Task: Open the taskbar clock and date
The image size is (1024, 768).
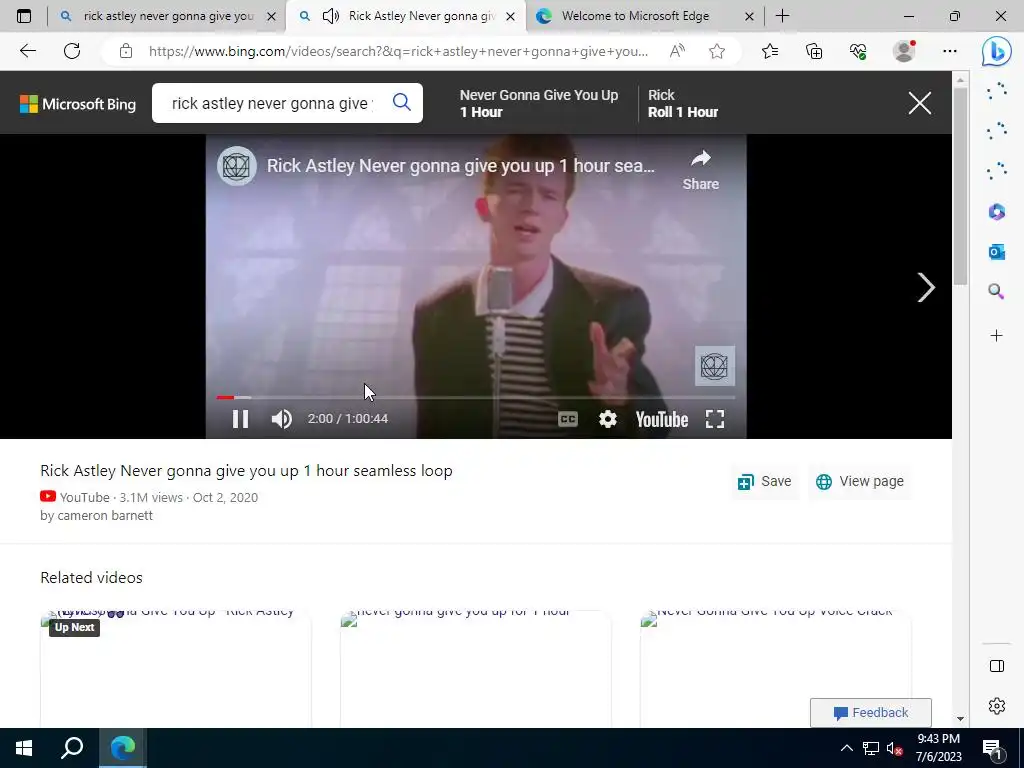Action: point(938,748)
